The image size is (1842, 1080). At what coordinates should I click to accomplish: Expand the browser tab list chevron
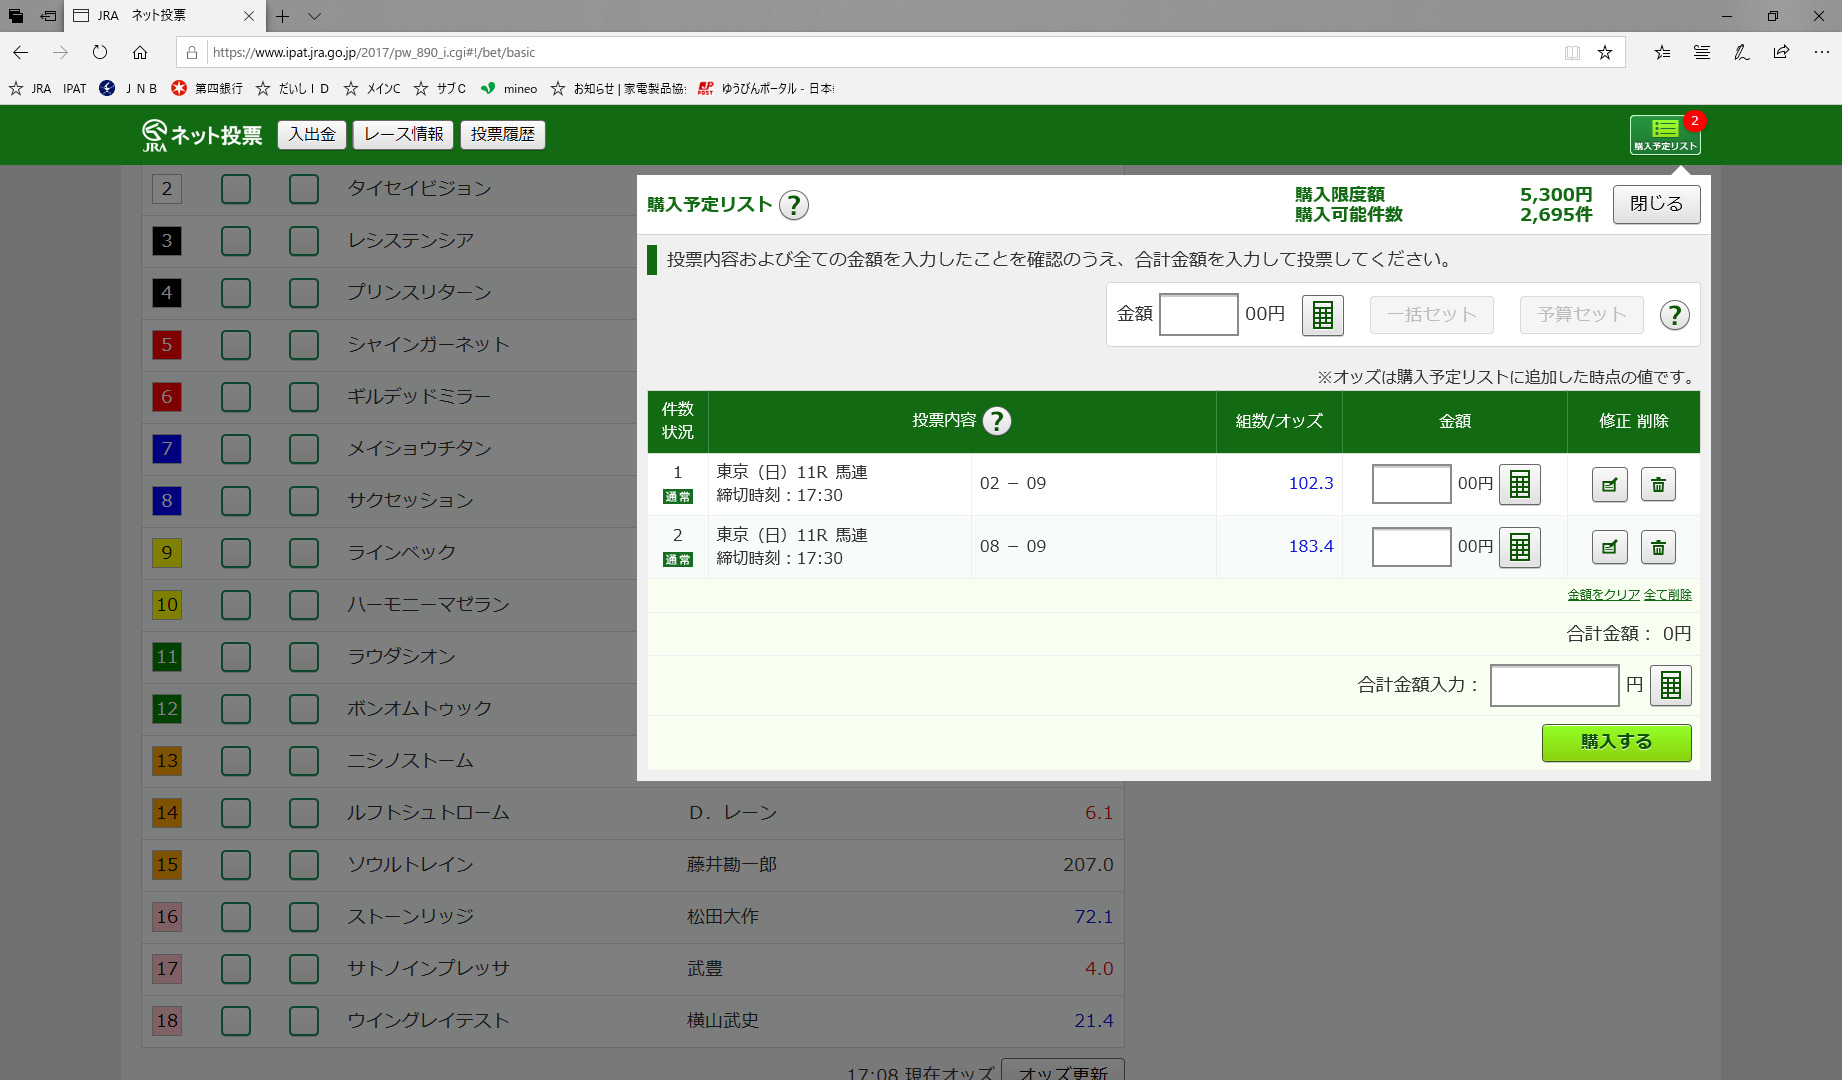tap(314, 16)
